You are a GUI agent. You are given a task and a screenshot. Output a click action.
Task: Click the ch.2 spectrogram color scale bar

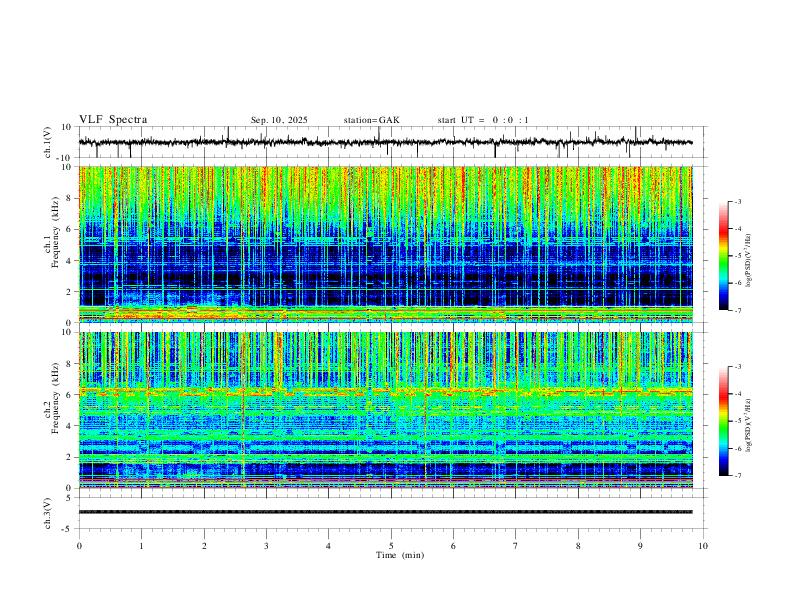(724, 421)
